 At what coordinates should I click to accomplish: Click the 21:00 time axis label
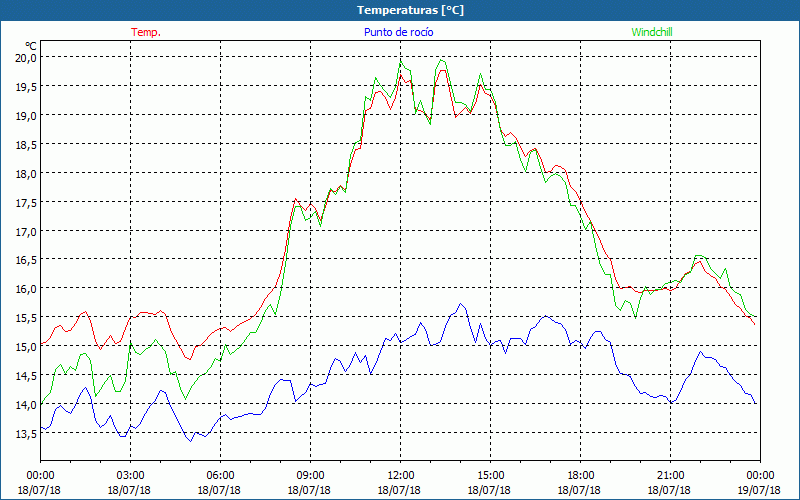670,476
